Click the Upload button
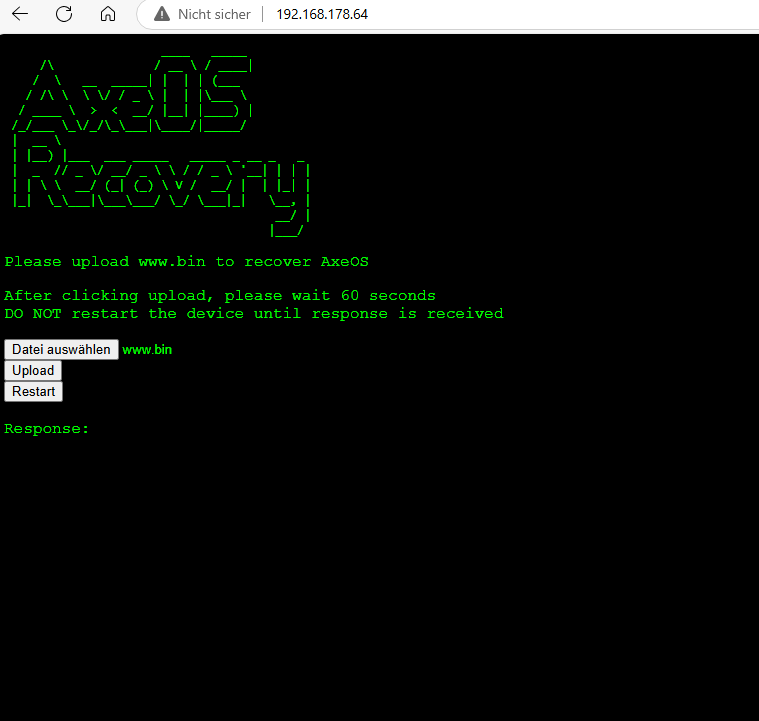759x721 pixels. coord(33,370)
